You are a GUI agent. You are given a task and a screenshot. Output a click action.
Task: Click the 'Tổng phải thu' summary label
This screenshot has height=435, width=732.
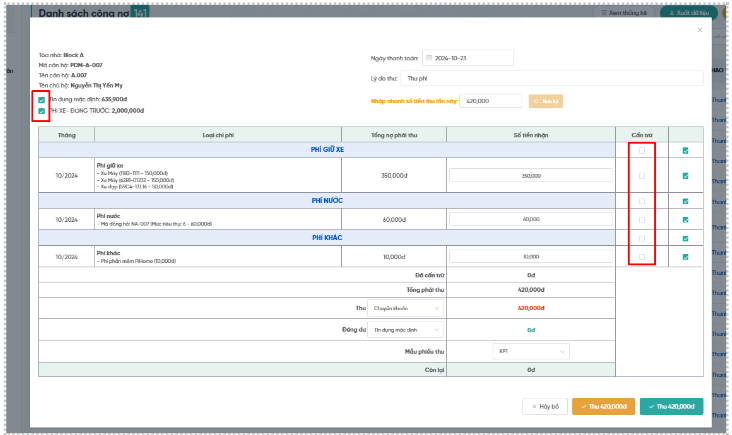coord(425,289)
